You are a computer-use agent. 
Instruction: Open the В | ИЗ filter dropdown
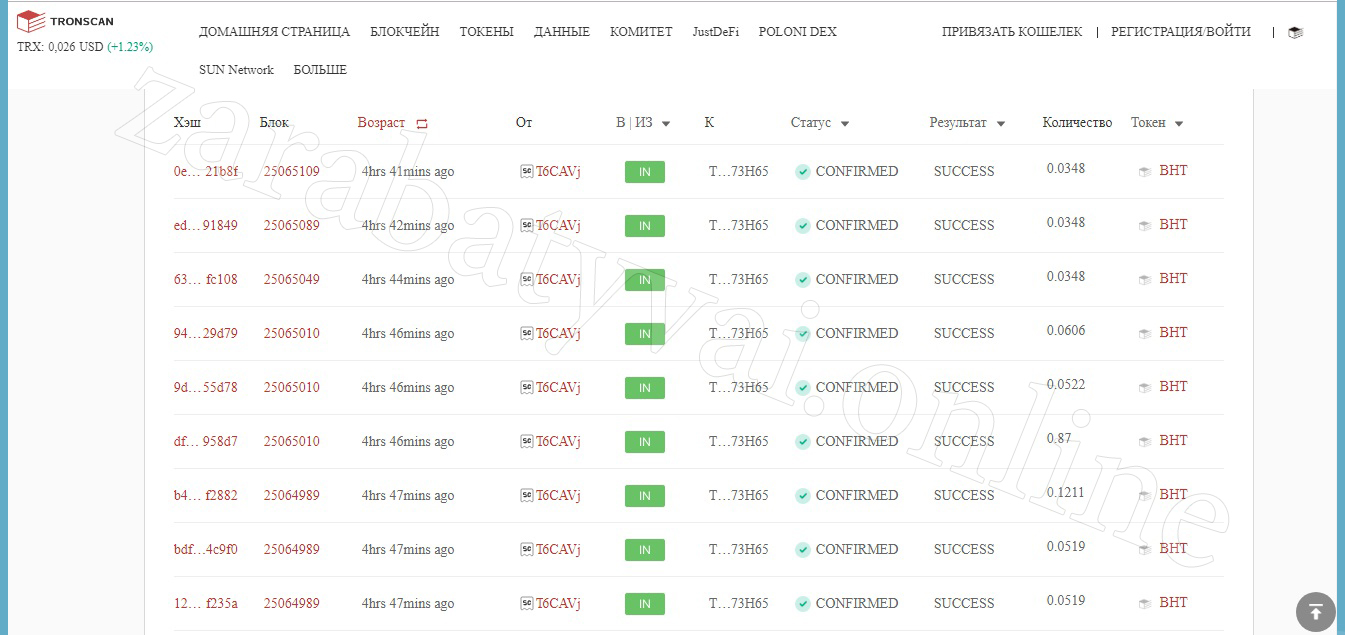(x=666, y=124)
